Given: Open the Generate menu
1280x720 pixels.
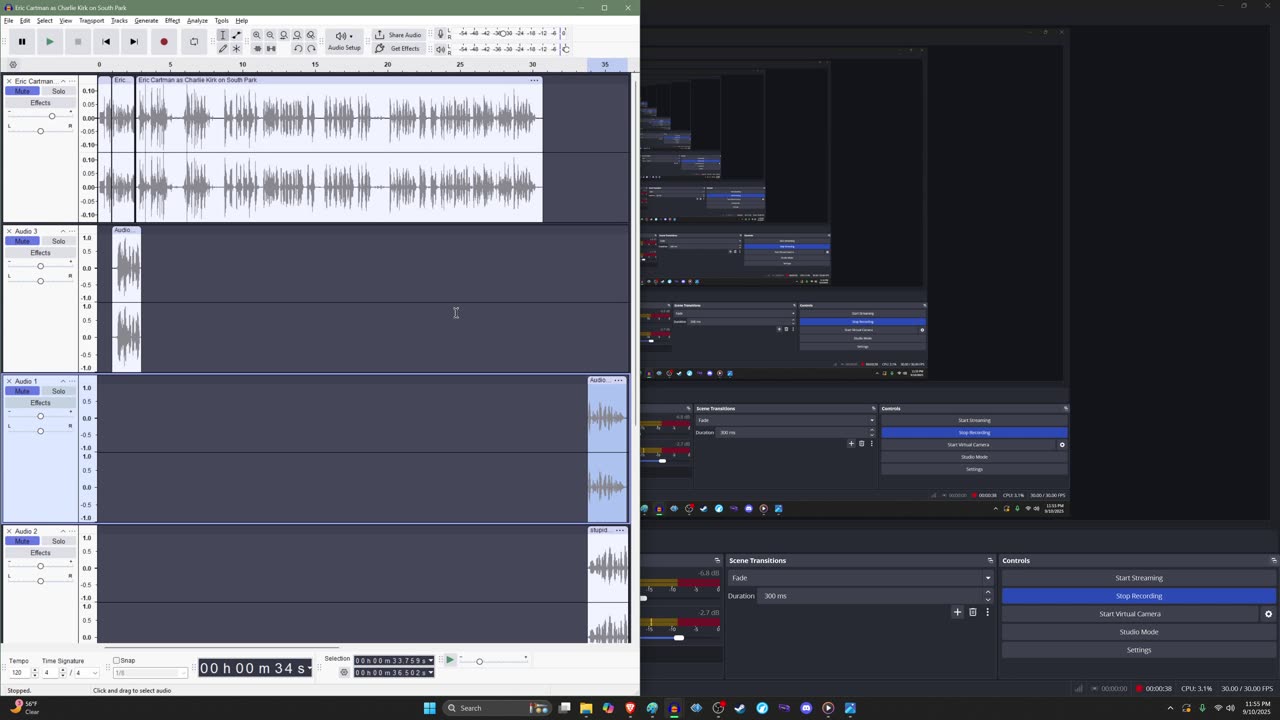Looking at the screenshot, I should click(146, 21).
